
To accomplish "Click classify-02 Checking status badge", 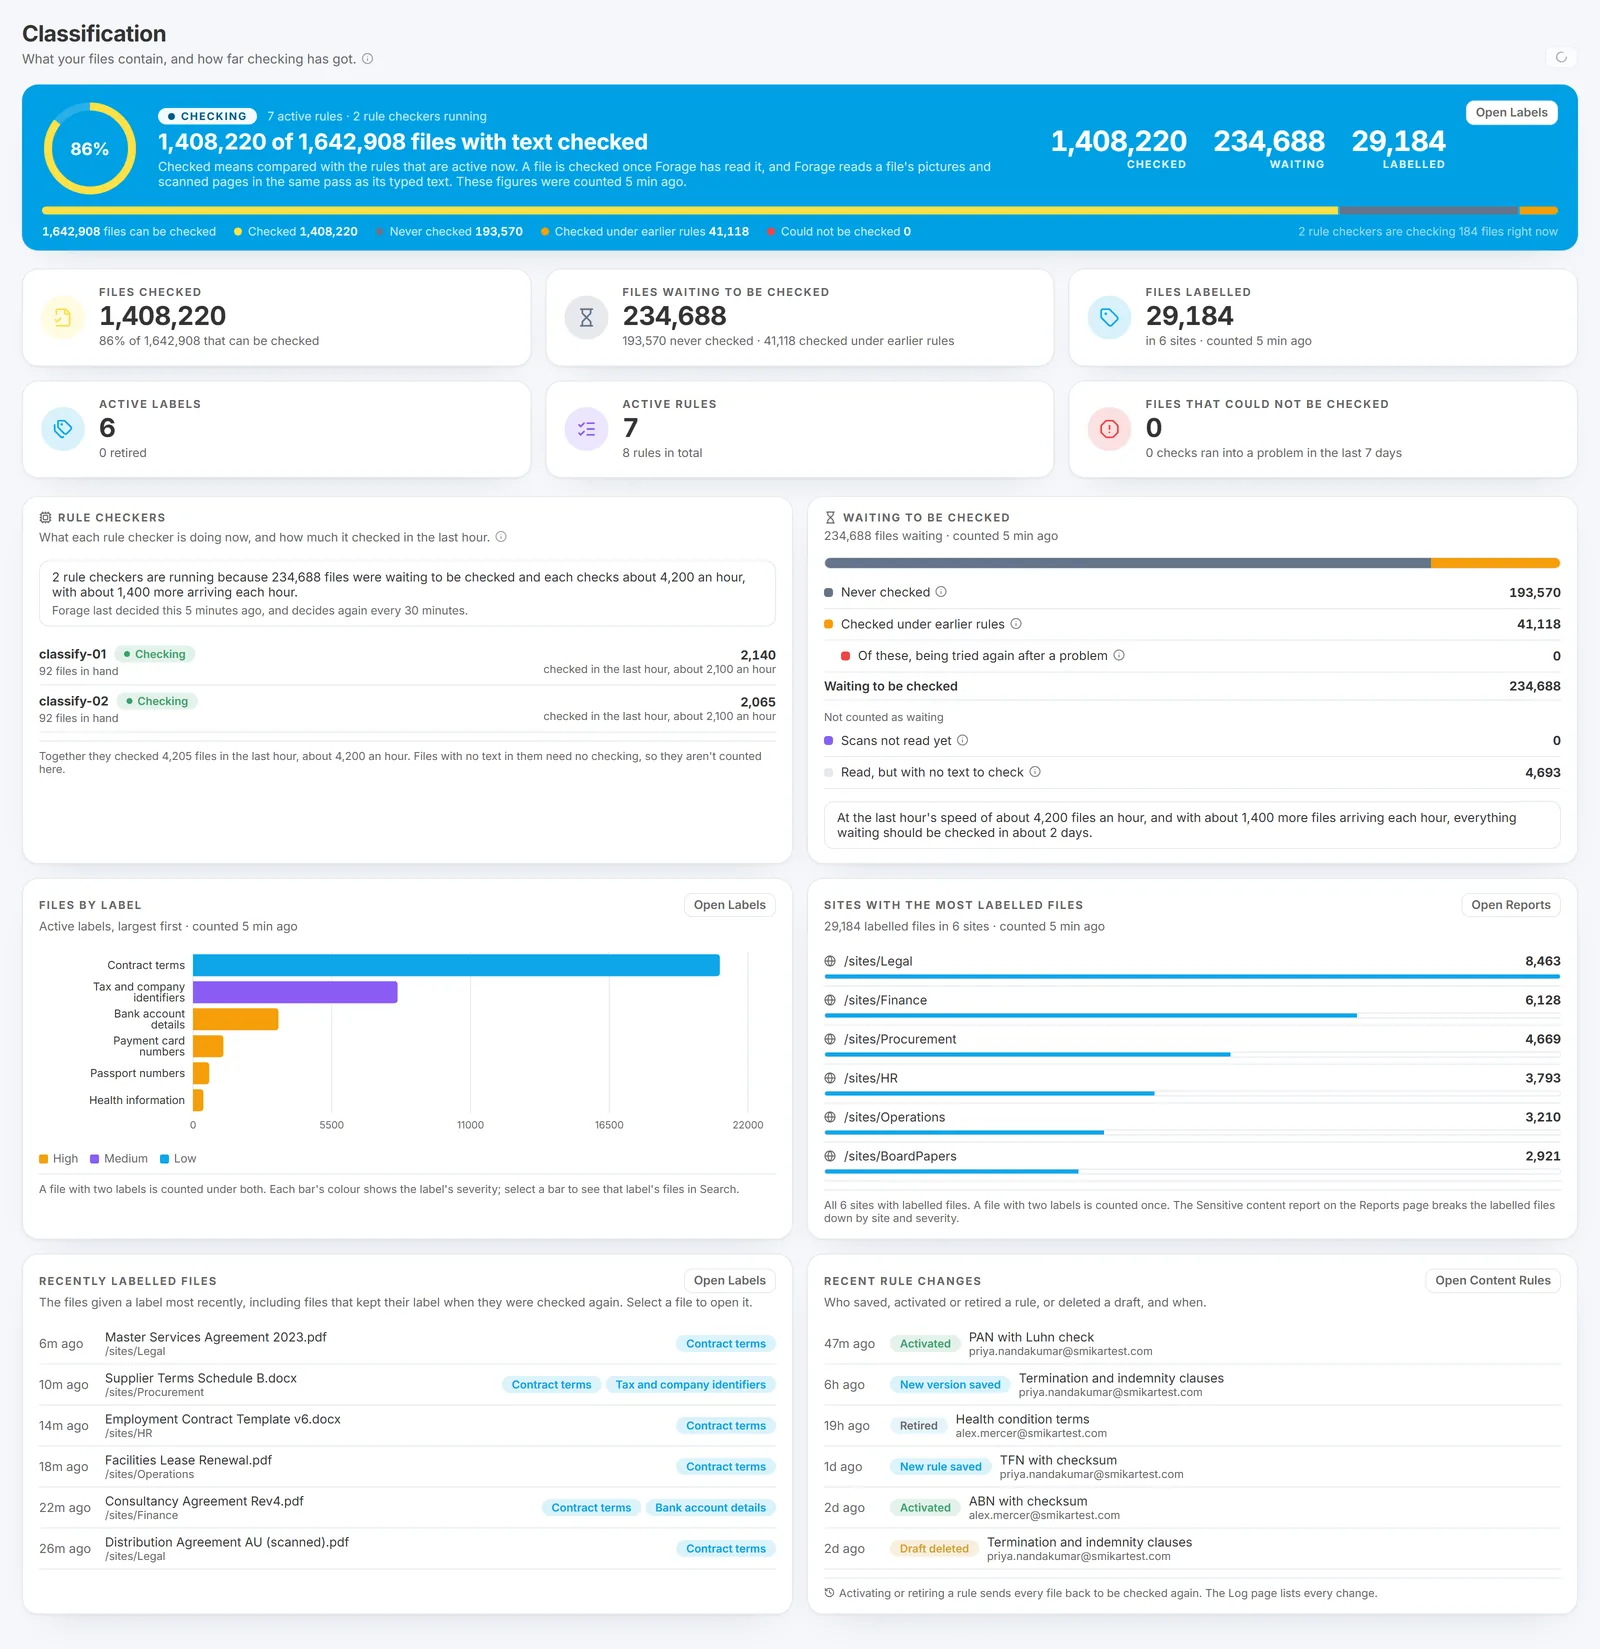I will (158, 701).
